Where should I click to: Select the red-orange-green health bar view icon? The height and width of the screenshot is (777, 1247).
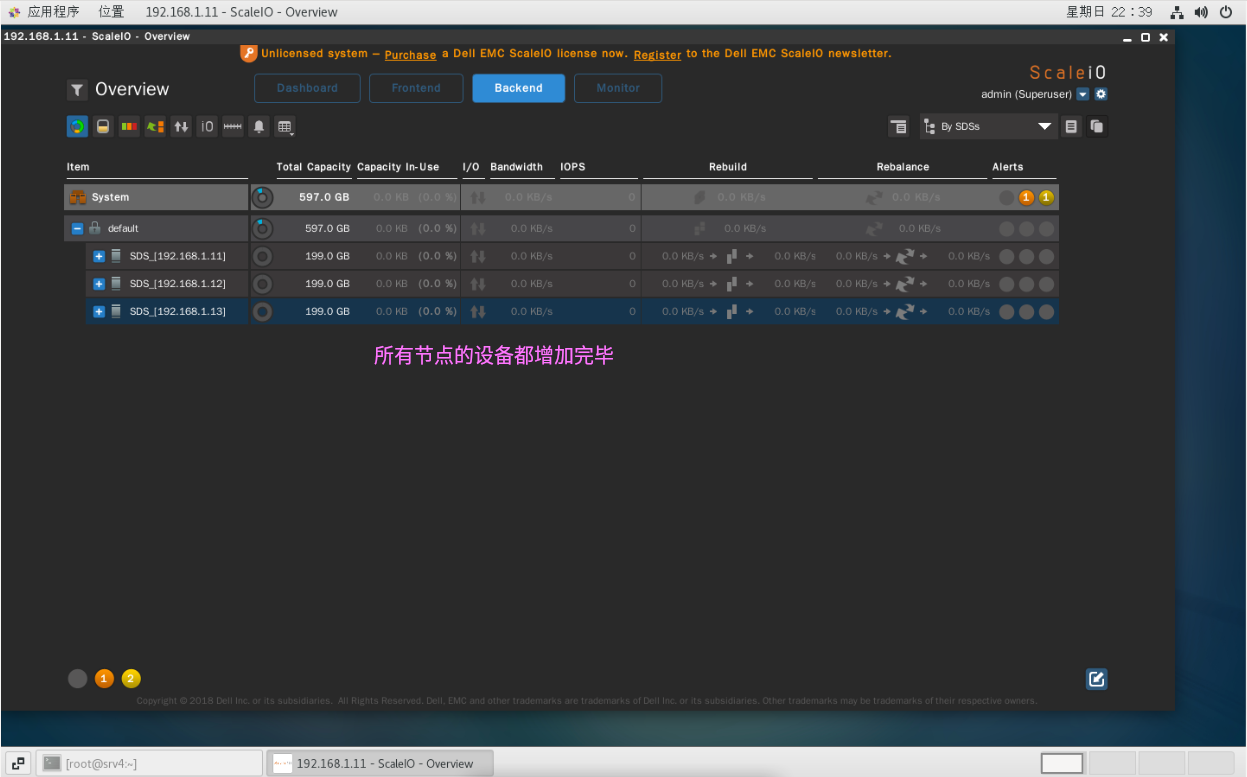pyautogui.click(x=129, y=127)
